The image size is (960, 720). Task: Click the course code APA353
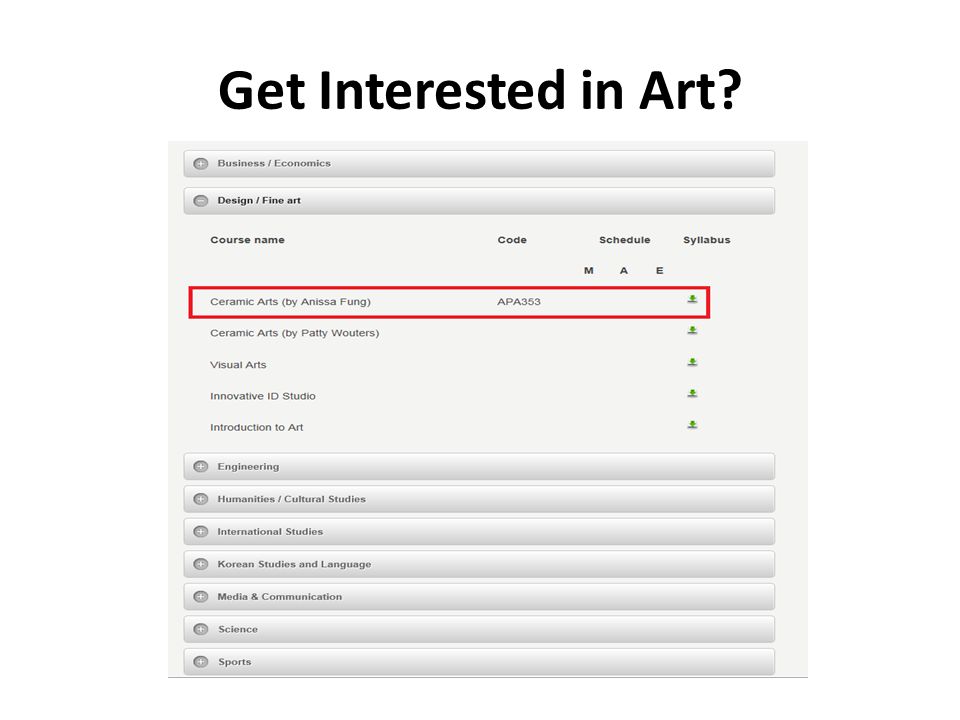(519, 302)
